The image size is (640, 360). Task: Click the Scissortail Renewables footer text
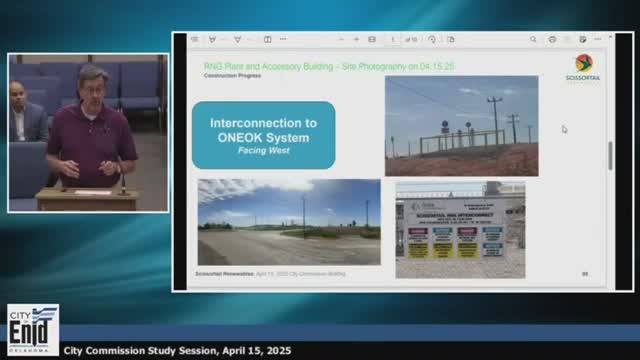pyautogui.click(x=270, y=274)
